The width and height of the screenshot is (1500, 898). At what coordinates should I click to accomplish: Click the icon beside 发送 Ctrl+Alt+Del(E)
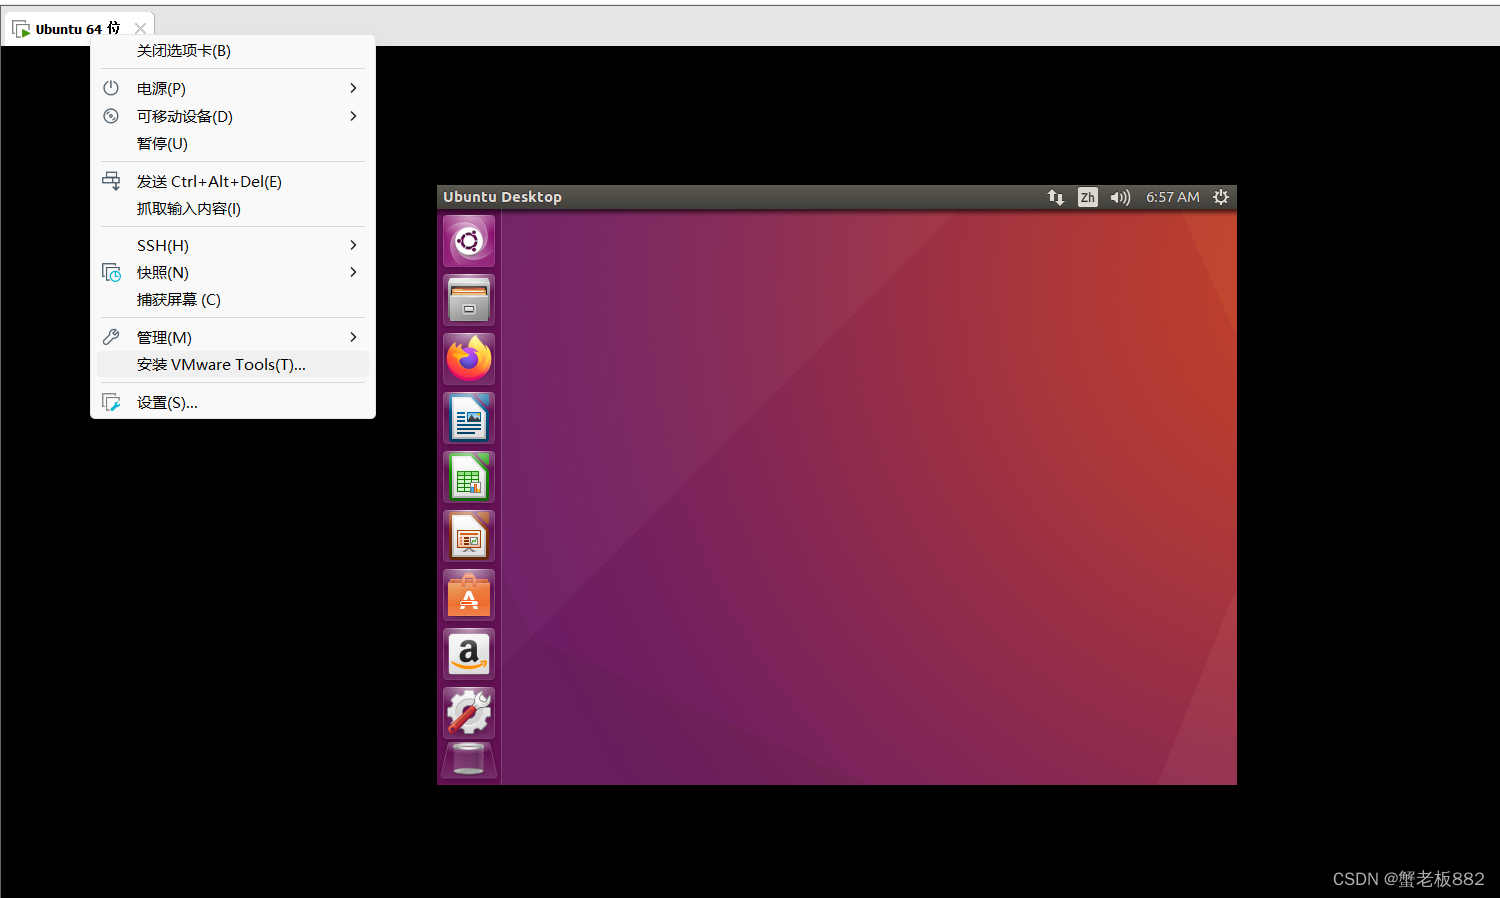pos(111,181)
